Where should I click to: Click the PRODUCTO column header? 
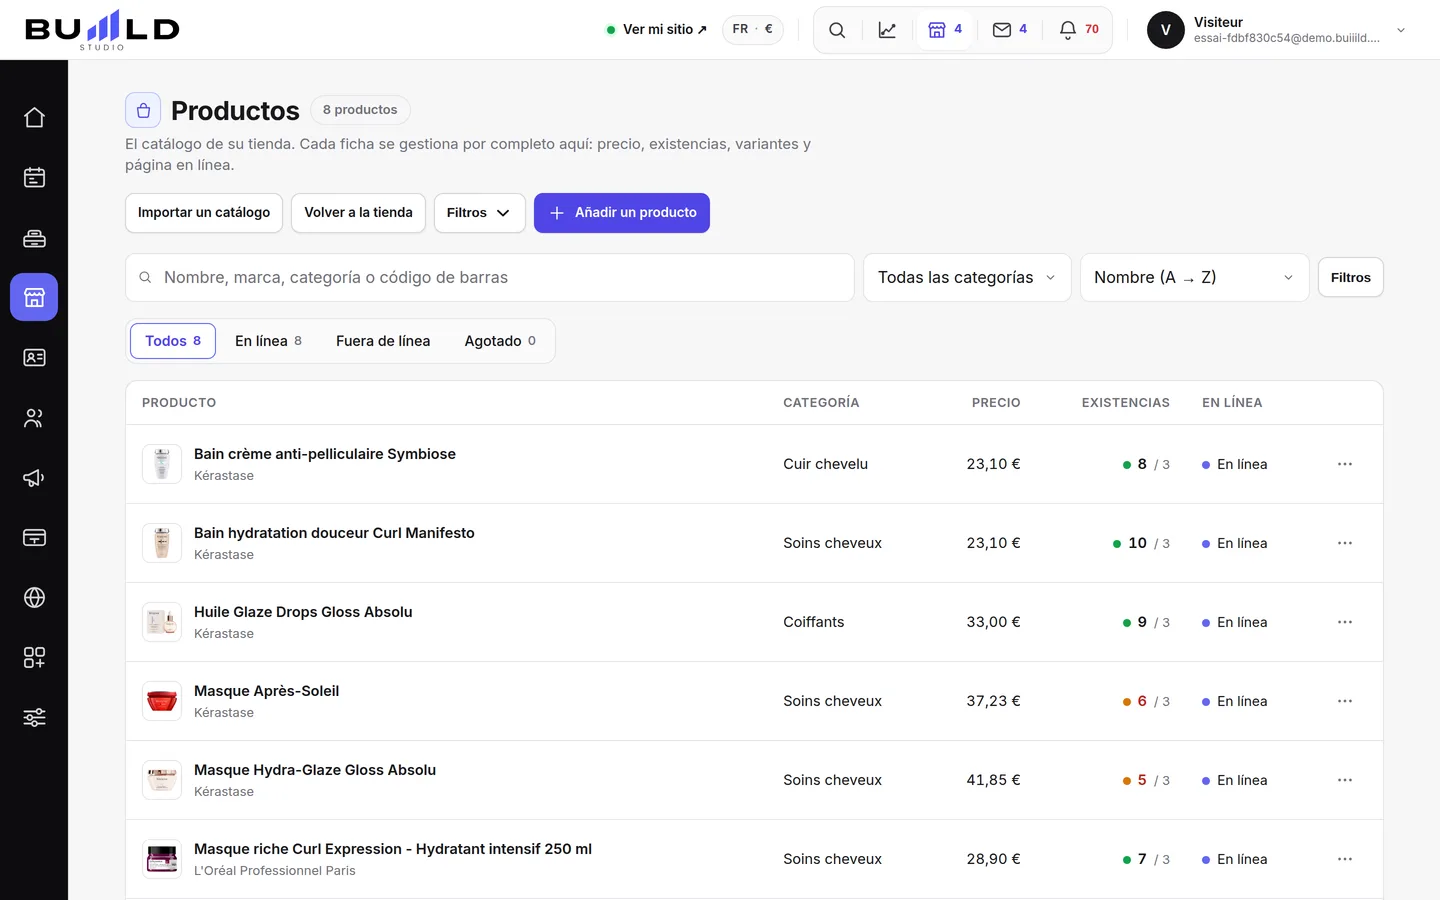click(179, 403)
